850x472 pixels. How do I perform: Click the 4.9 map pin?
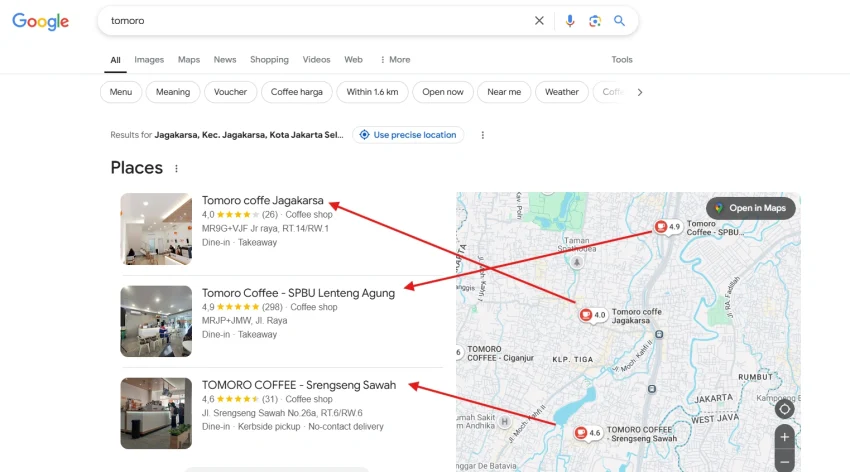[x=667, y=227]
